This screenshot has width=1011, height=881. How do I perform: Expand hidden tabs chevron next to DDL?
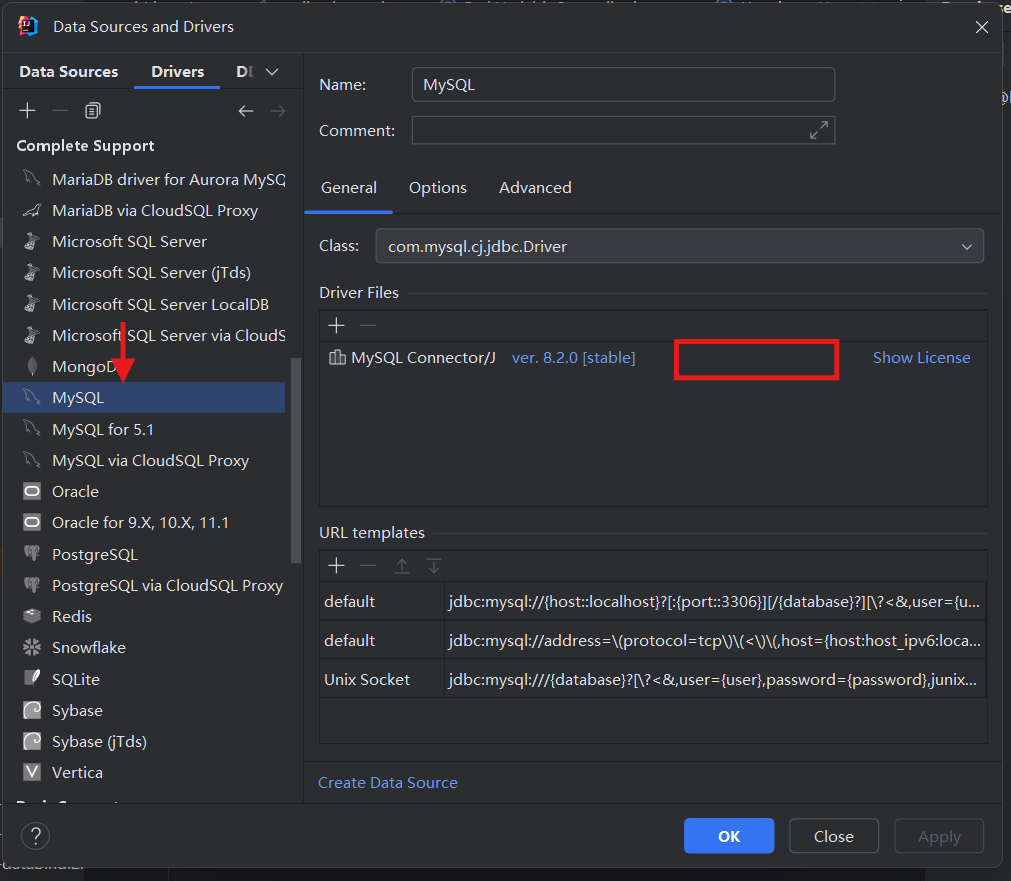(x=272, y=72)
